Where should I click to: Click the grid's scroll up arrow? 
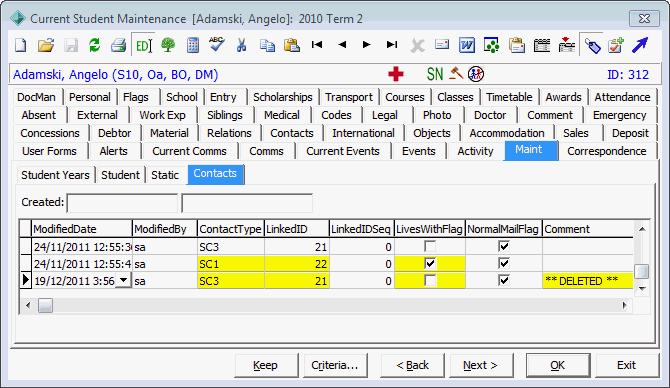[642, 229]
